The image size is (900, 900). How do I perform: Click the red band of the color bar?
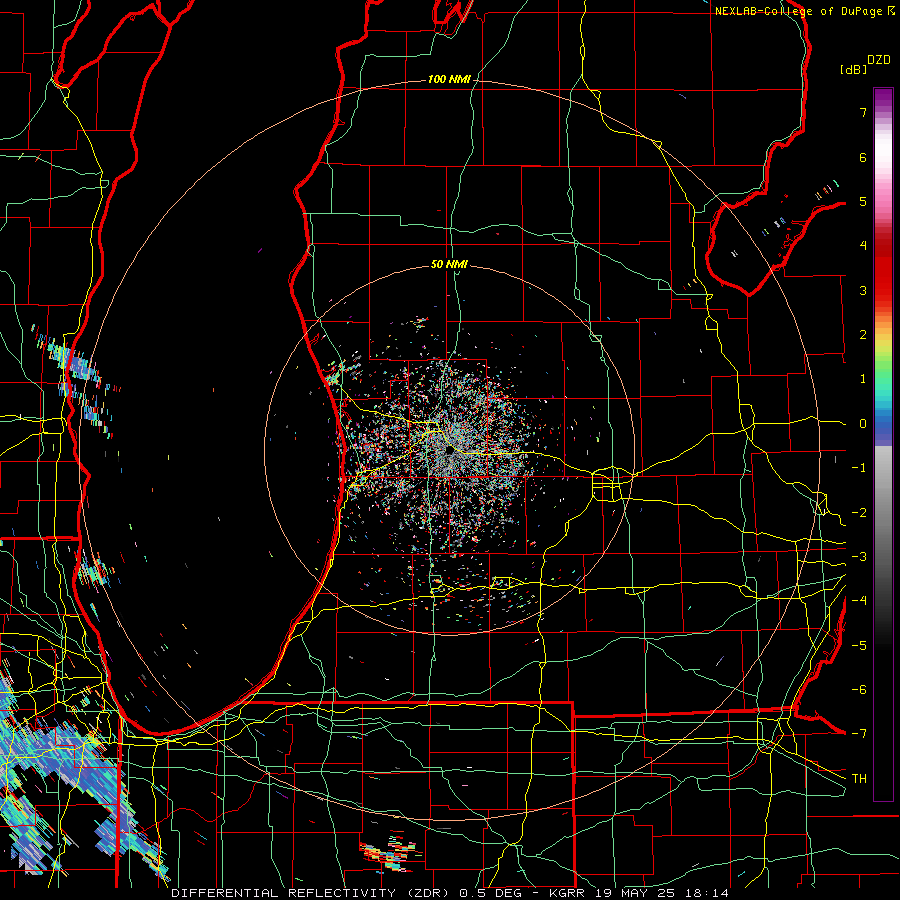click(883, 270)
